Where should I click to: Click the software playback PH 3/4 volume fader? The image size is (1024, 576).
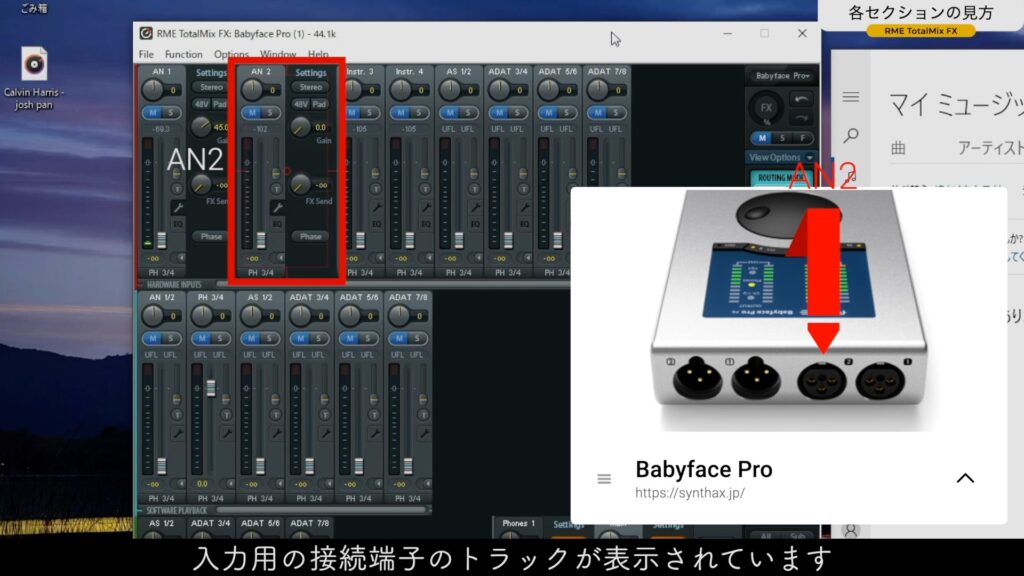tap(211, 387)
